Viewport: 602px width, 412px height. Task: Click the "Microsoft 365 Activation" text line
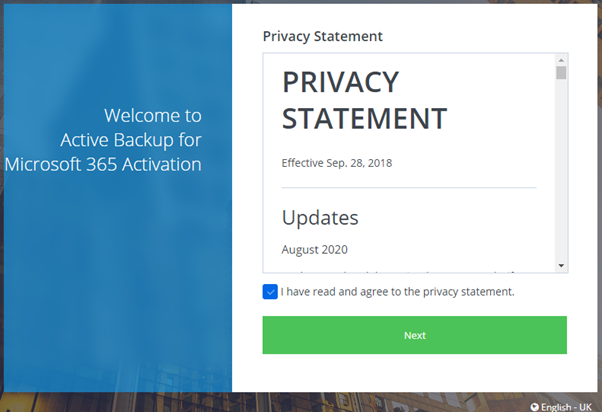pyautogui.click(x=103, y=164)
